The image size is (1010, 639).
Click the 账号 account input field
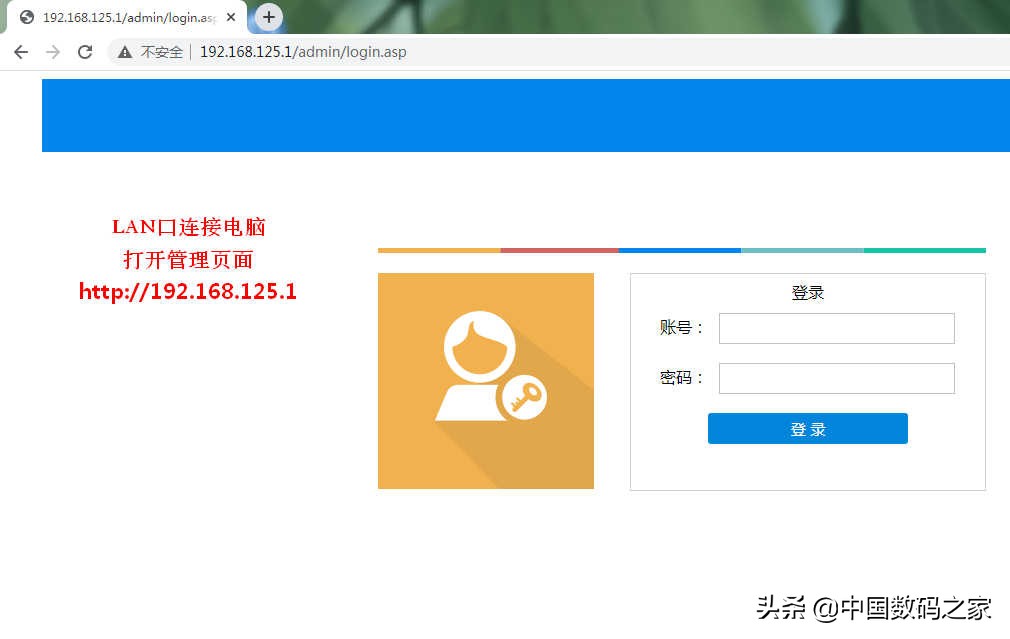pos(836,328)
